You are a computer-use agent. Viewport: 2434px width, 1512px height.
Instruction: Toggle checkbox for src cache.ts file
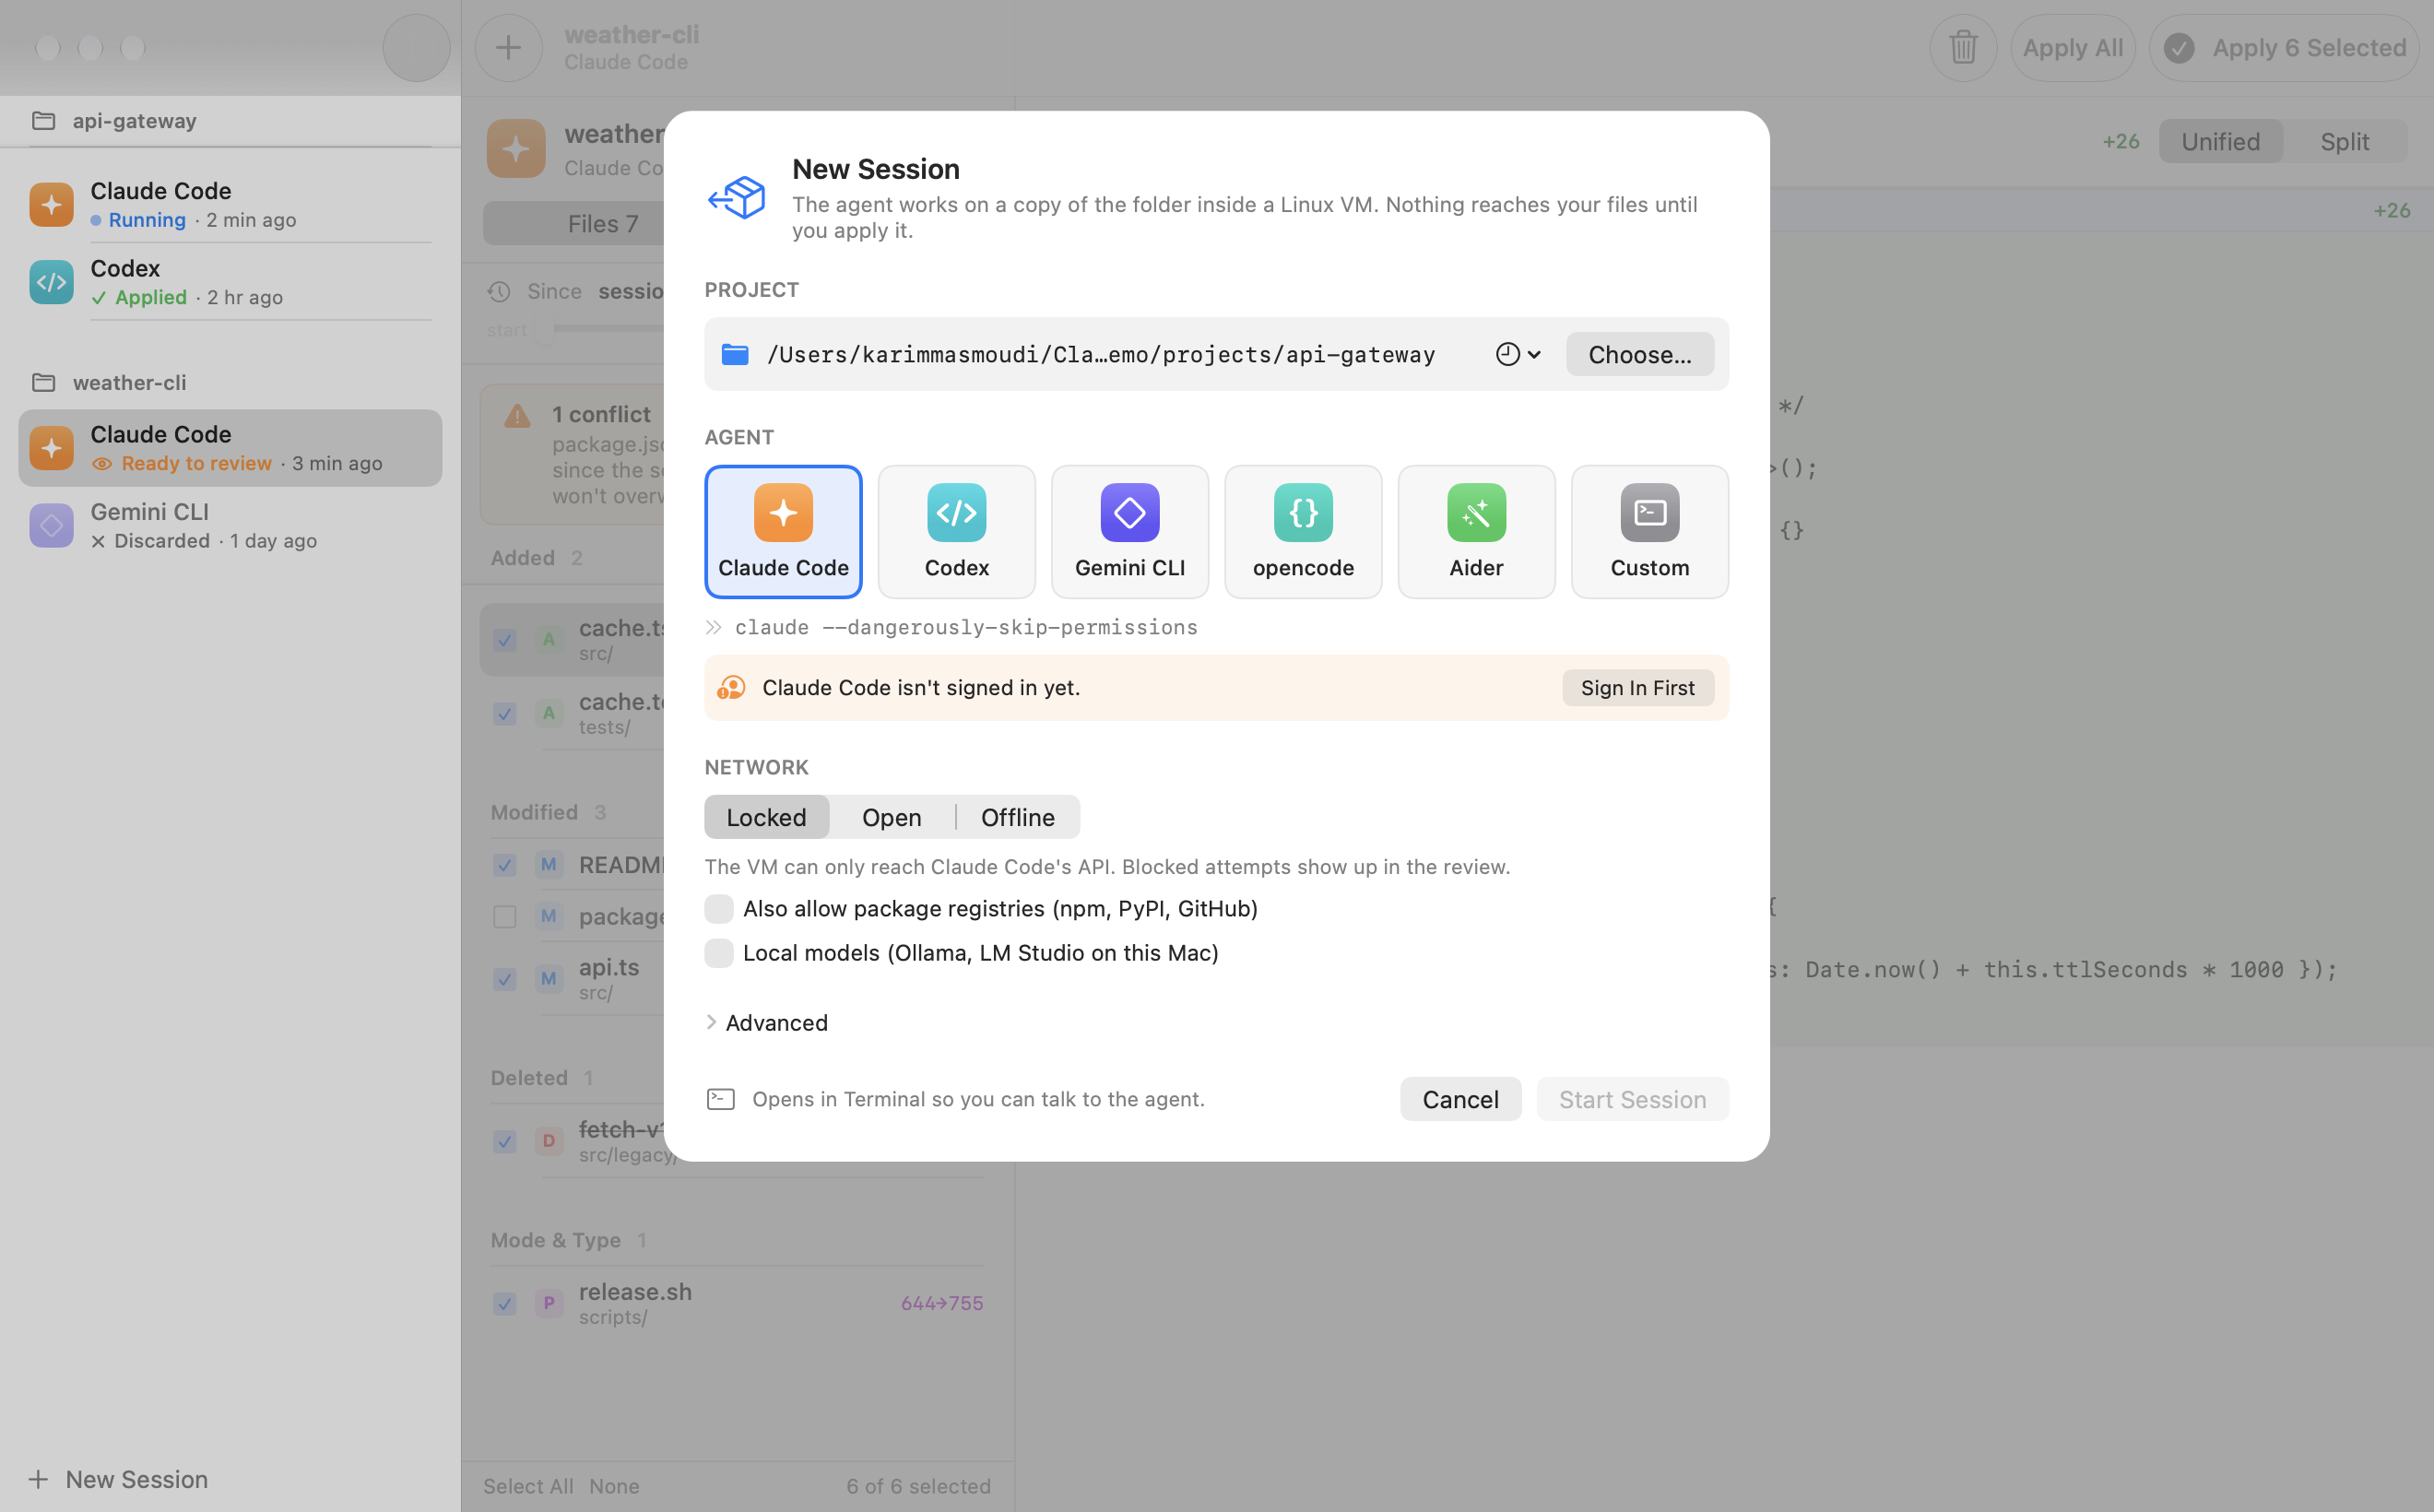[x=505, y=640]
